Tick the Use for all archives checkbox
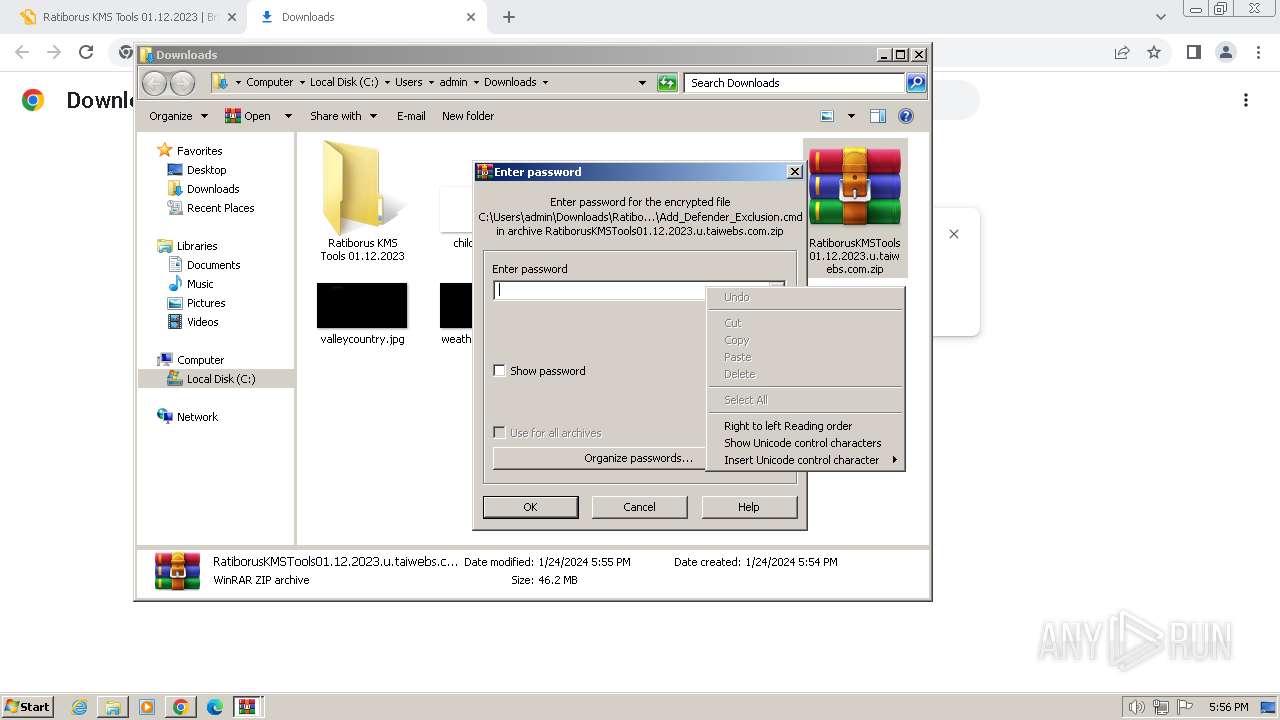 499,433
